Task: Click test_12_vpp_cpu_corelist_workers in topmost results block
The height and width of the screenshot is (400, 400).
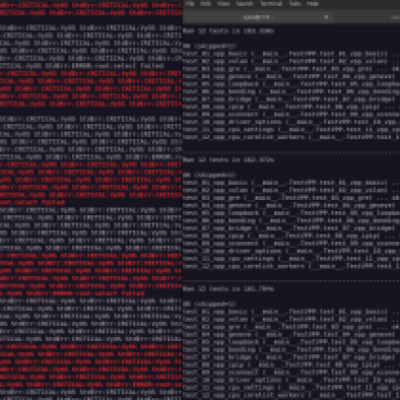Action: coord(291,137)
